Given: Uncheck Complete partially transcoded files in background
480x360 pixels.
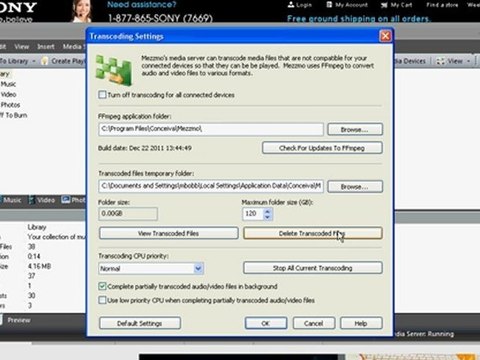Looking at the screenshot, I should [x=102, y=286].
